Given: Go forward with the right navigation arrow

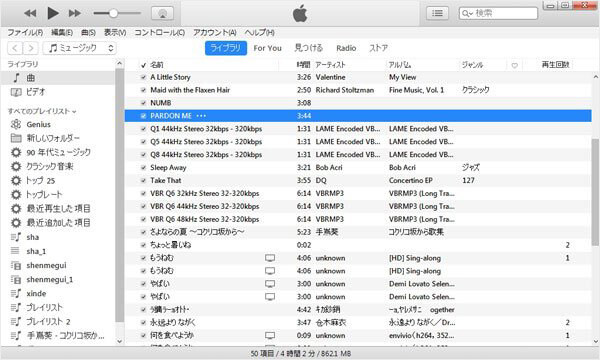Looking at the screenshot, I should tap(30, 48).
